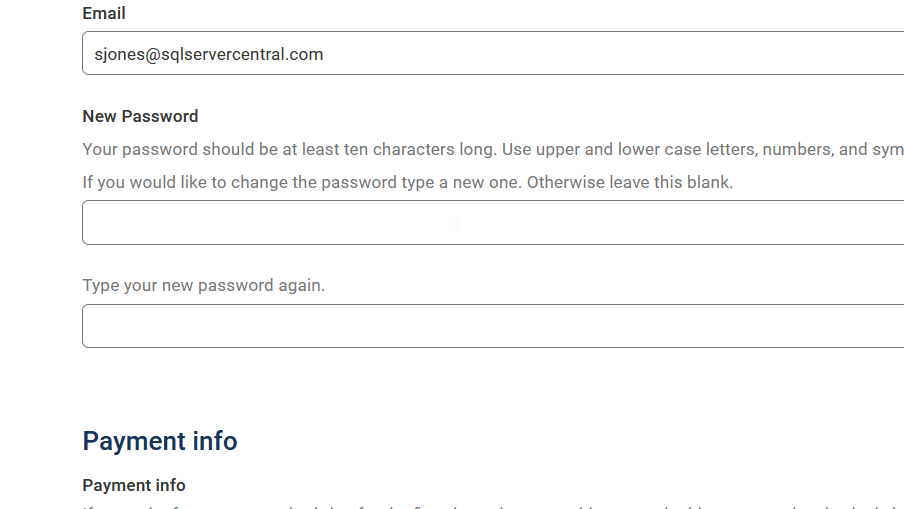Click the password length requirement hint line
The height and width of the screenshot is (509, 904).
492,150
